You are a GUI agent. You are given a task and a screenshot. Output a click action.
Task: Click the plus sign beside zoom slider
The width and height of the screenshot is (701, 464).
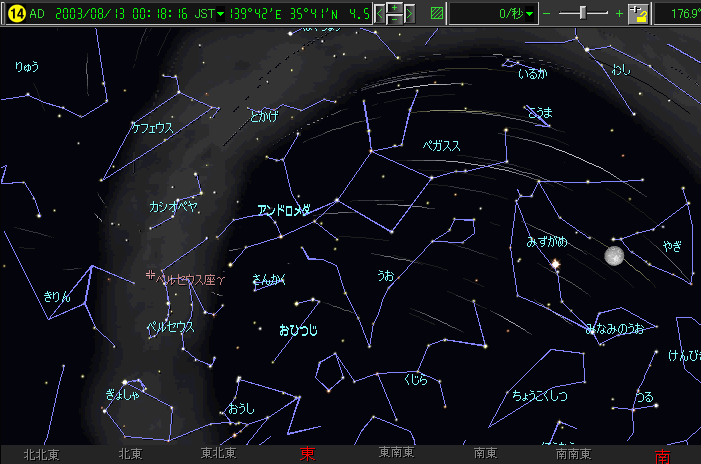coord(620,13)
